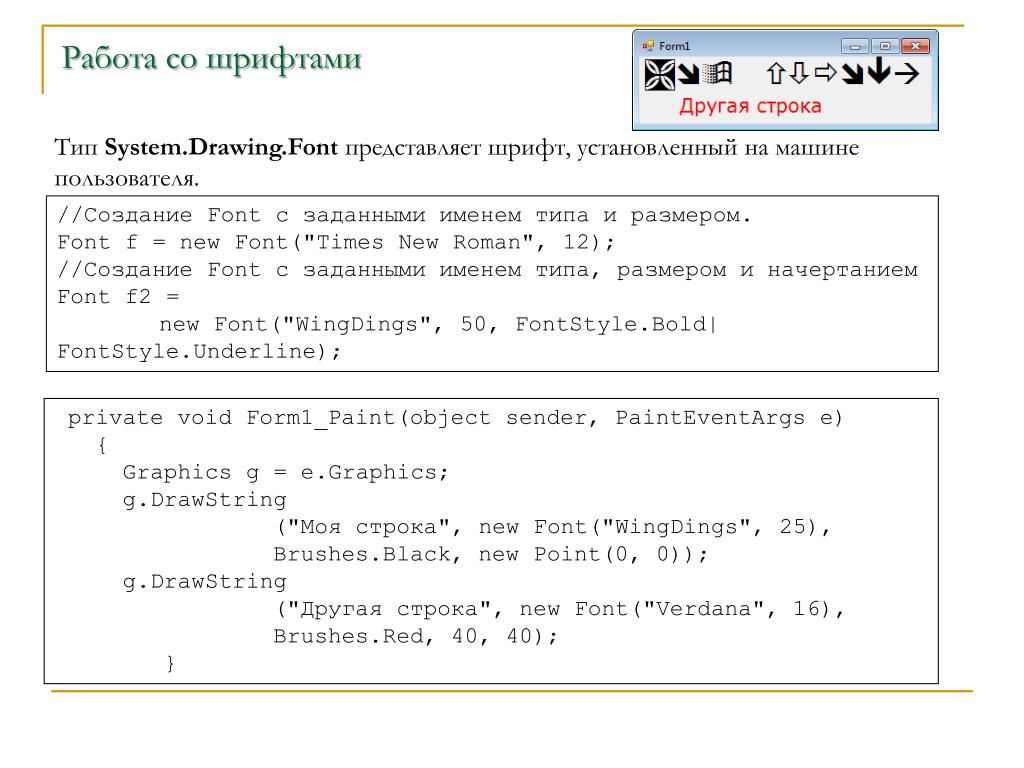Image resolution: width=1024 pixels, height=768 pixels.
Task: Click the Form1 window app icon
Action: 648,46
